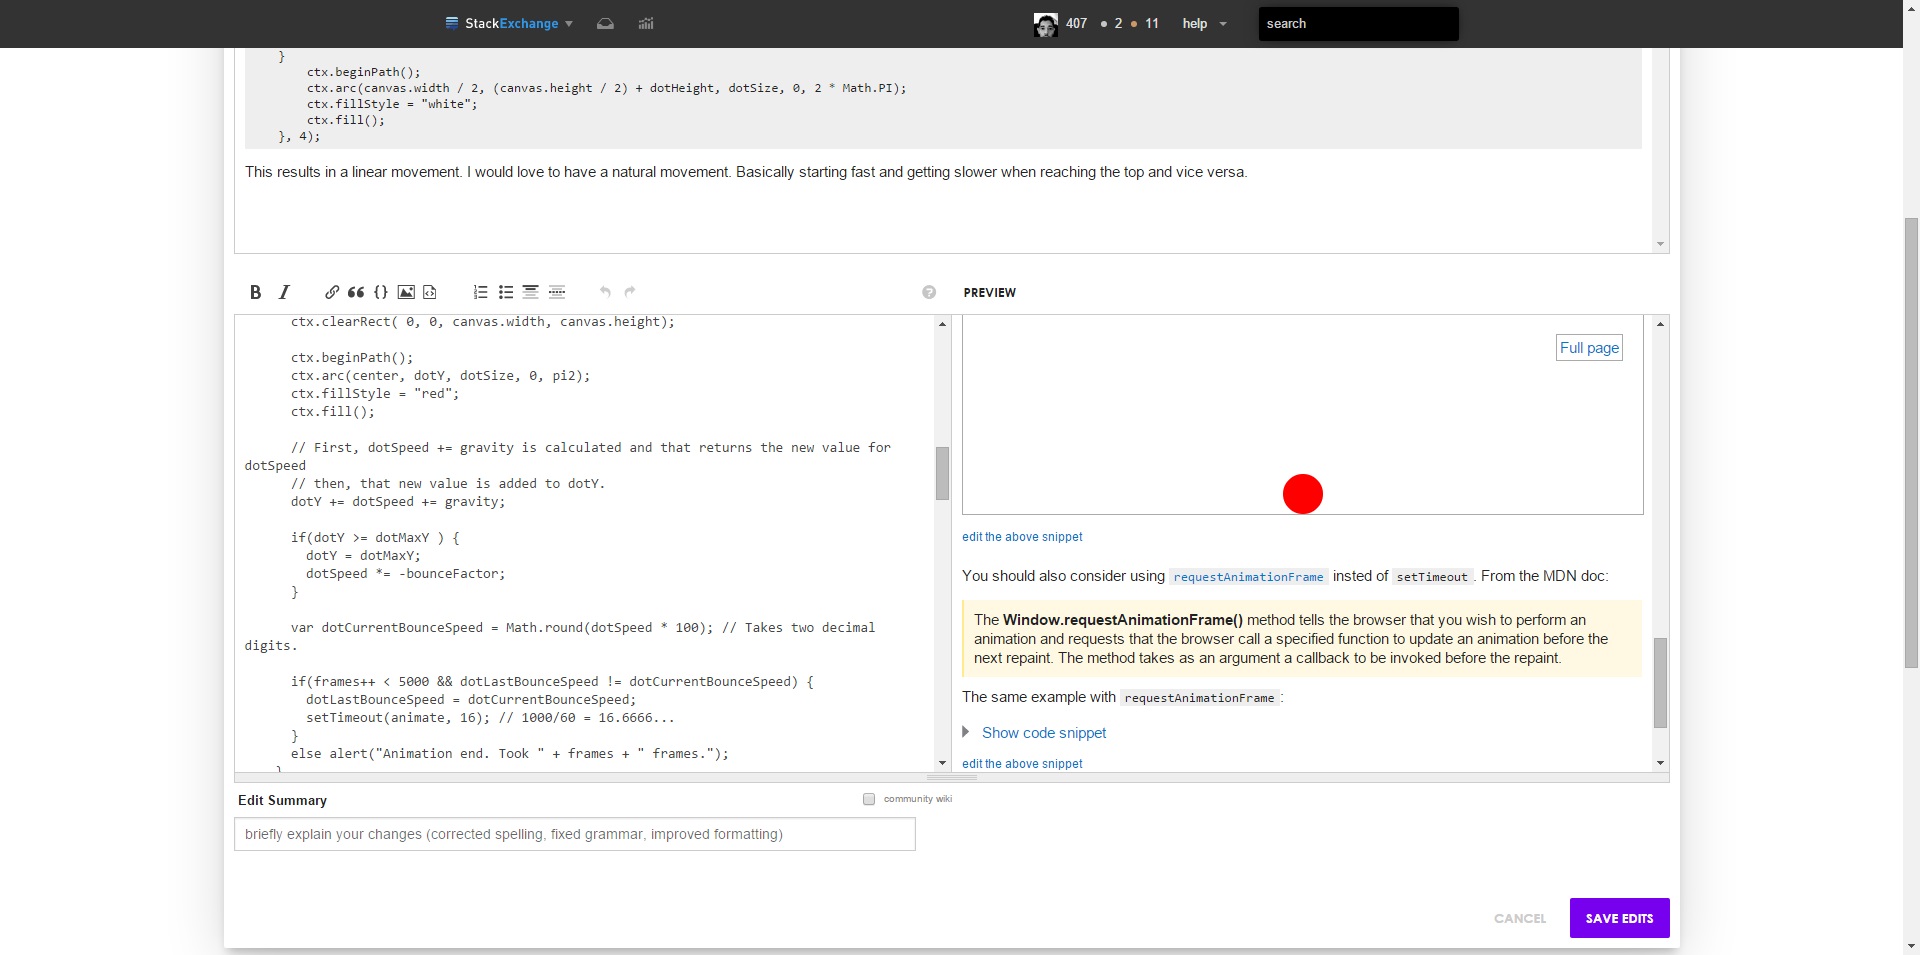
Task: Click 'This results in a linear movement' paragraph
Action: click(746, 172)
